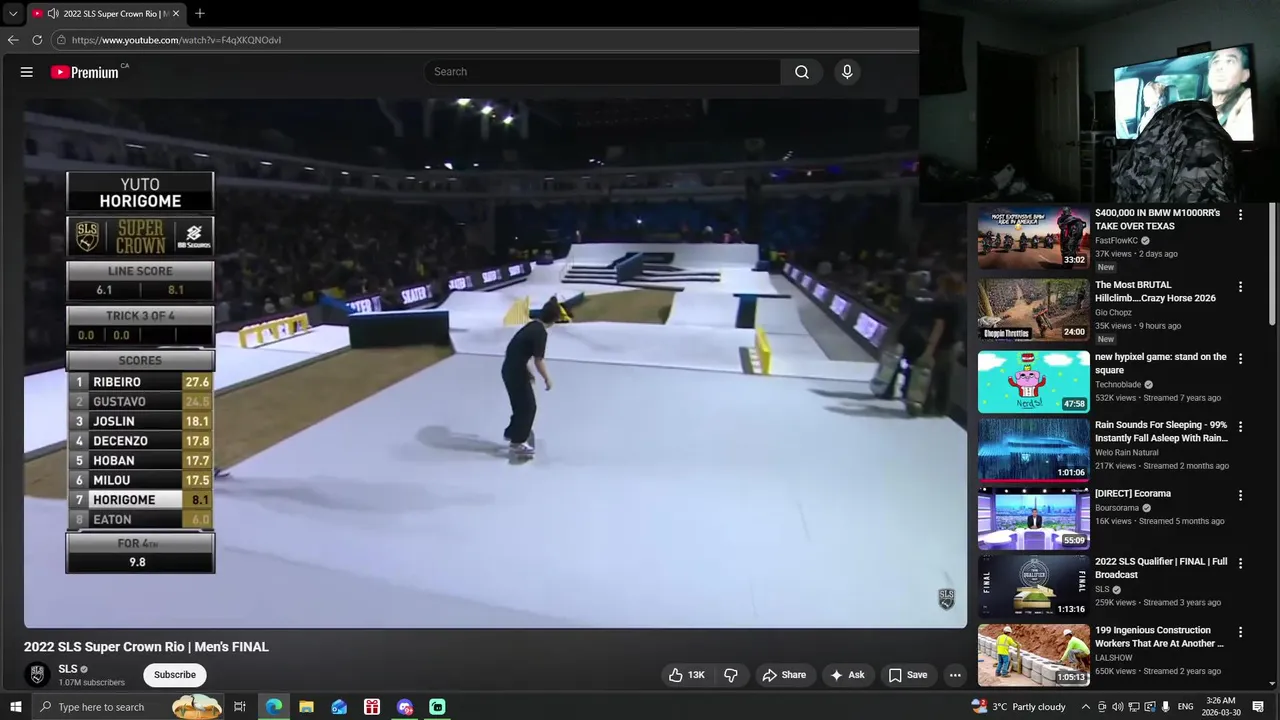
Task: Click FastFlowKC channel name
Action: [1117, 241]
